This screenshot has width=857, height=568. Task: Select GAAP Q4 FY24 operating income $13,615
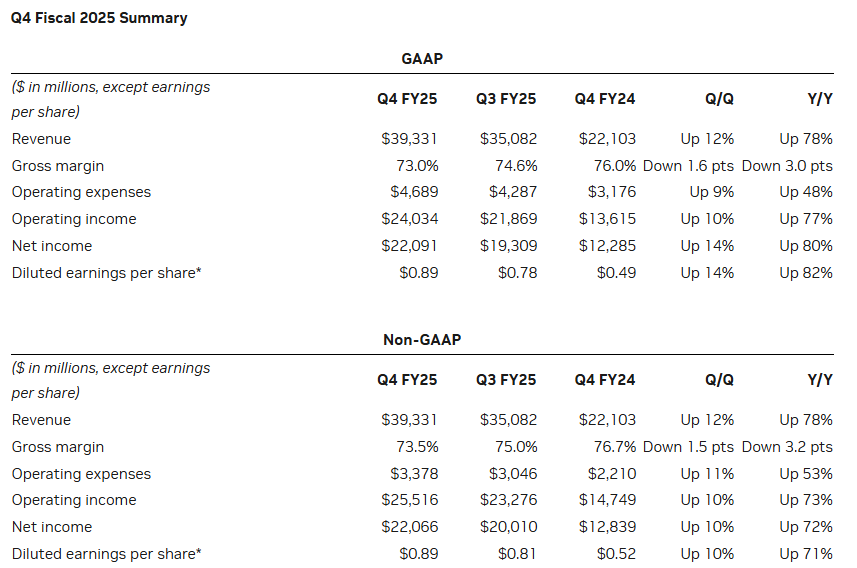tap(607, 219)
